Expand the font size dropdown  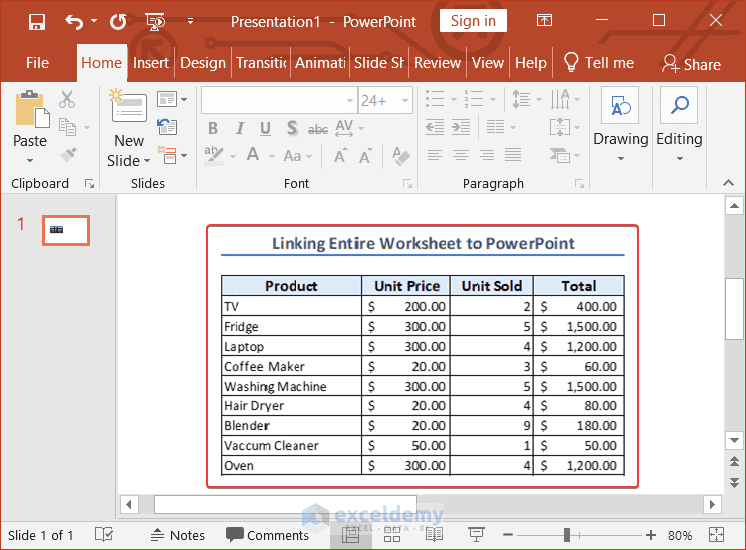pos(405,100)
